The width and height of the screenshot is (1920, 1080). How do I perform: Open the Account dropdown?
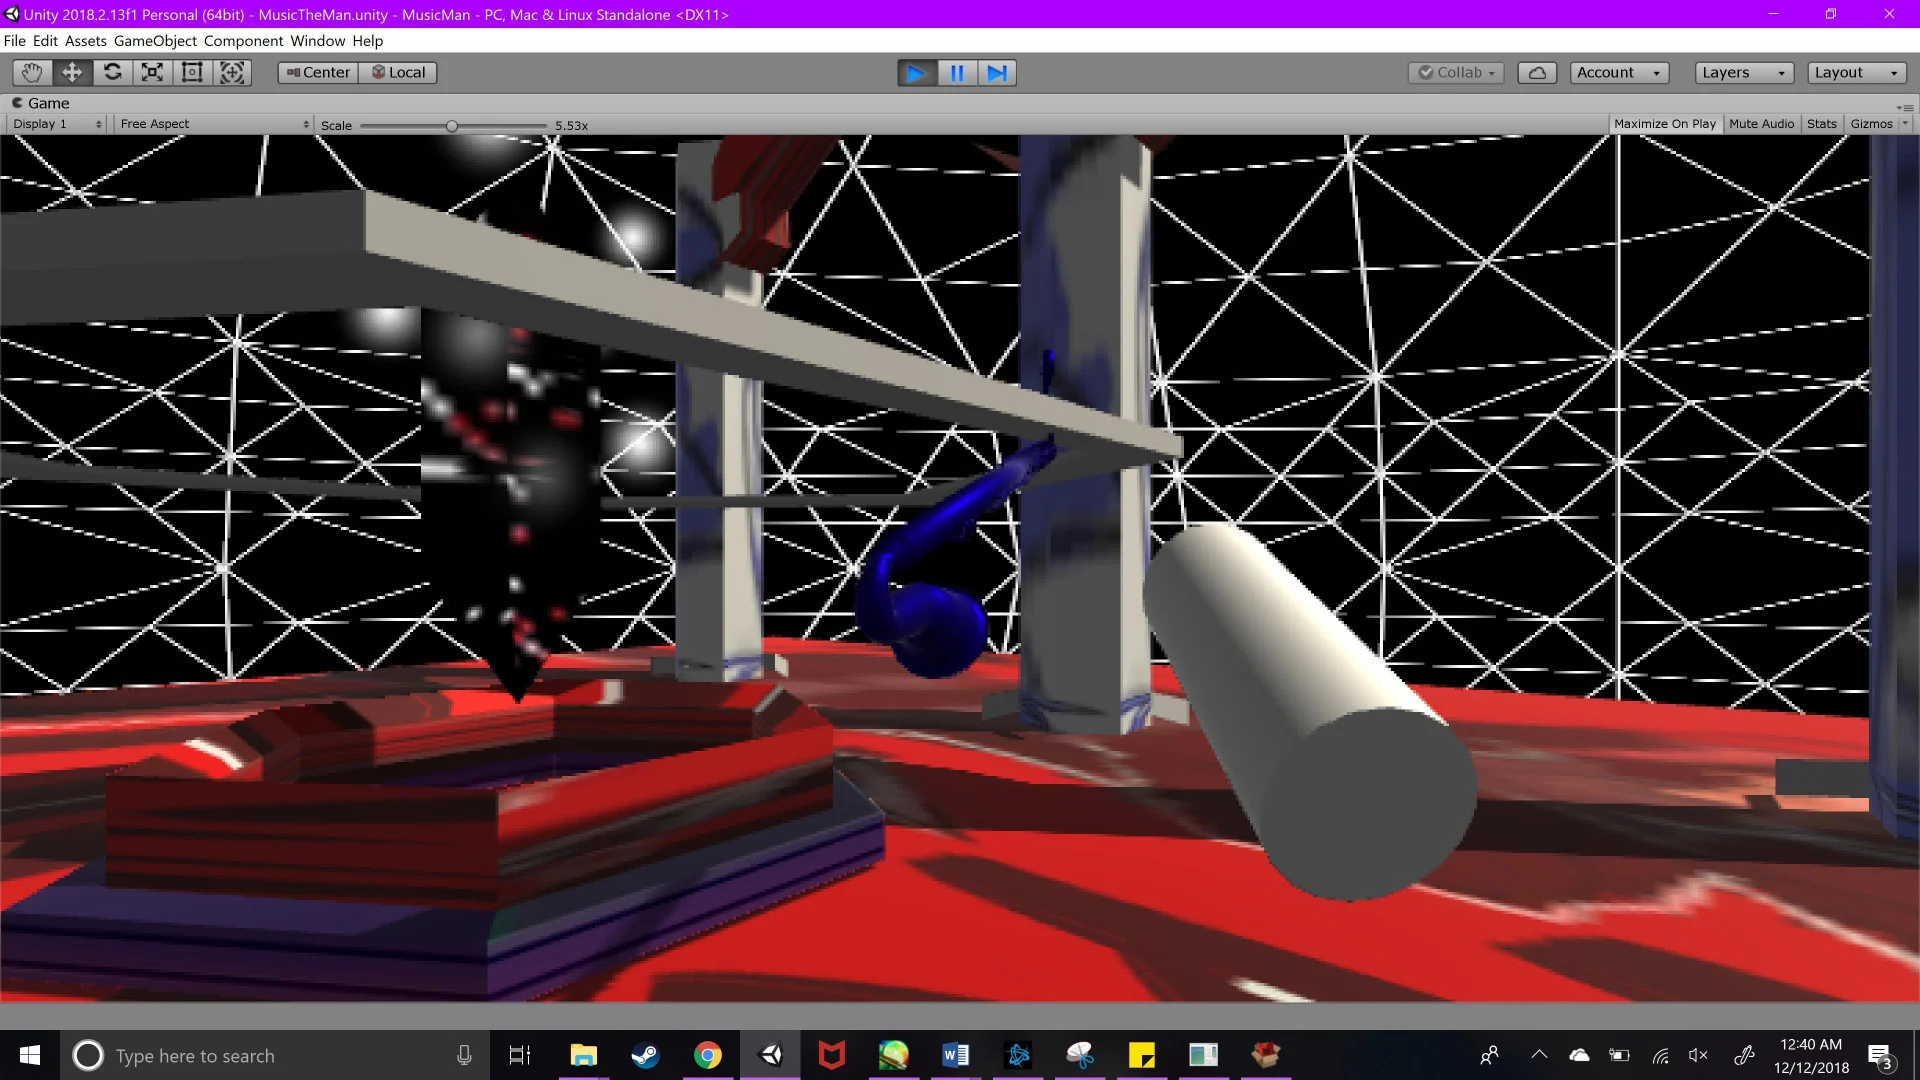click(1619, 73)
